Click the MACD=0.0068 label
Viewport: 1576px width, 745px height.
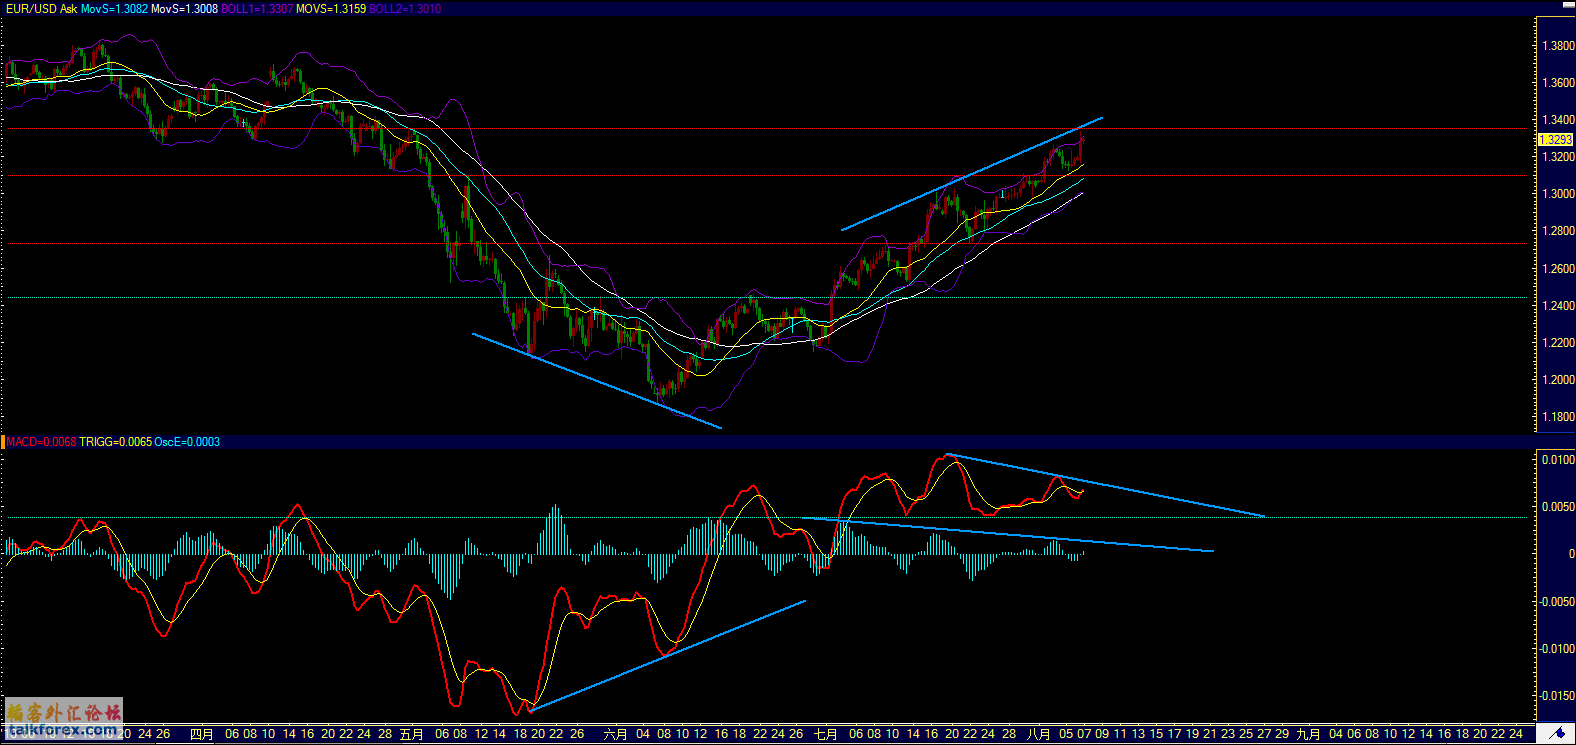click(x=41, y=442)
